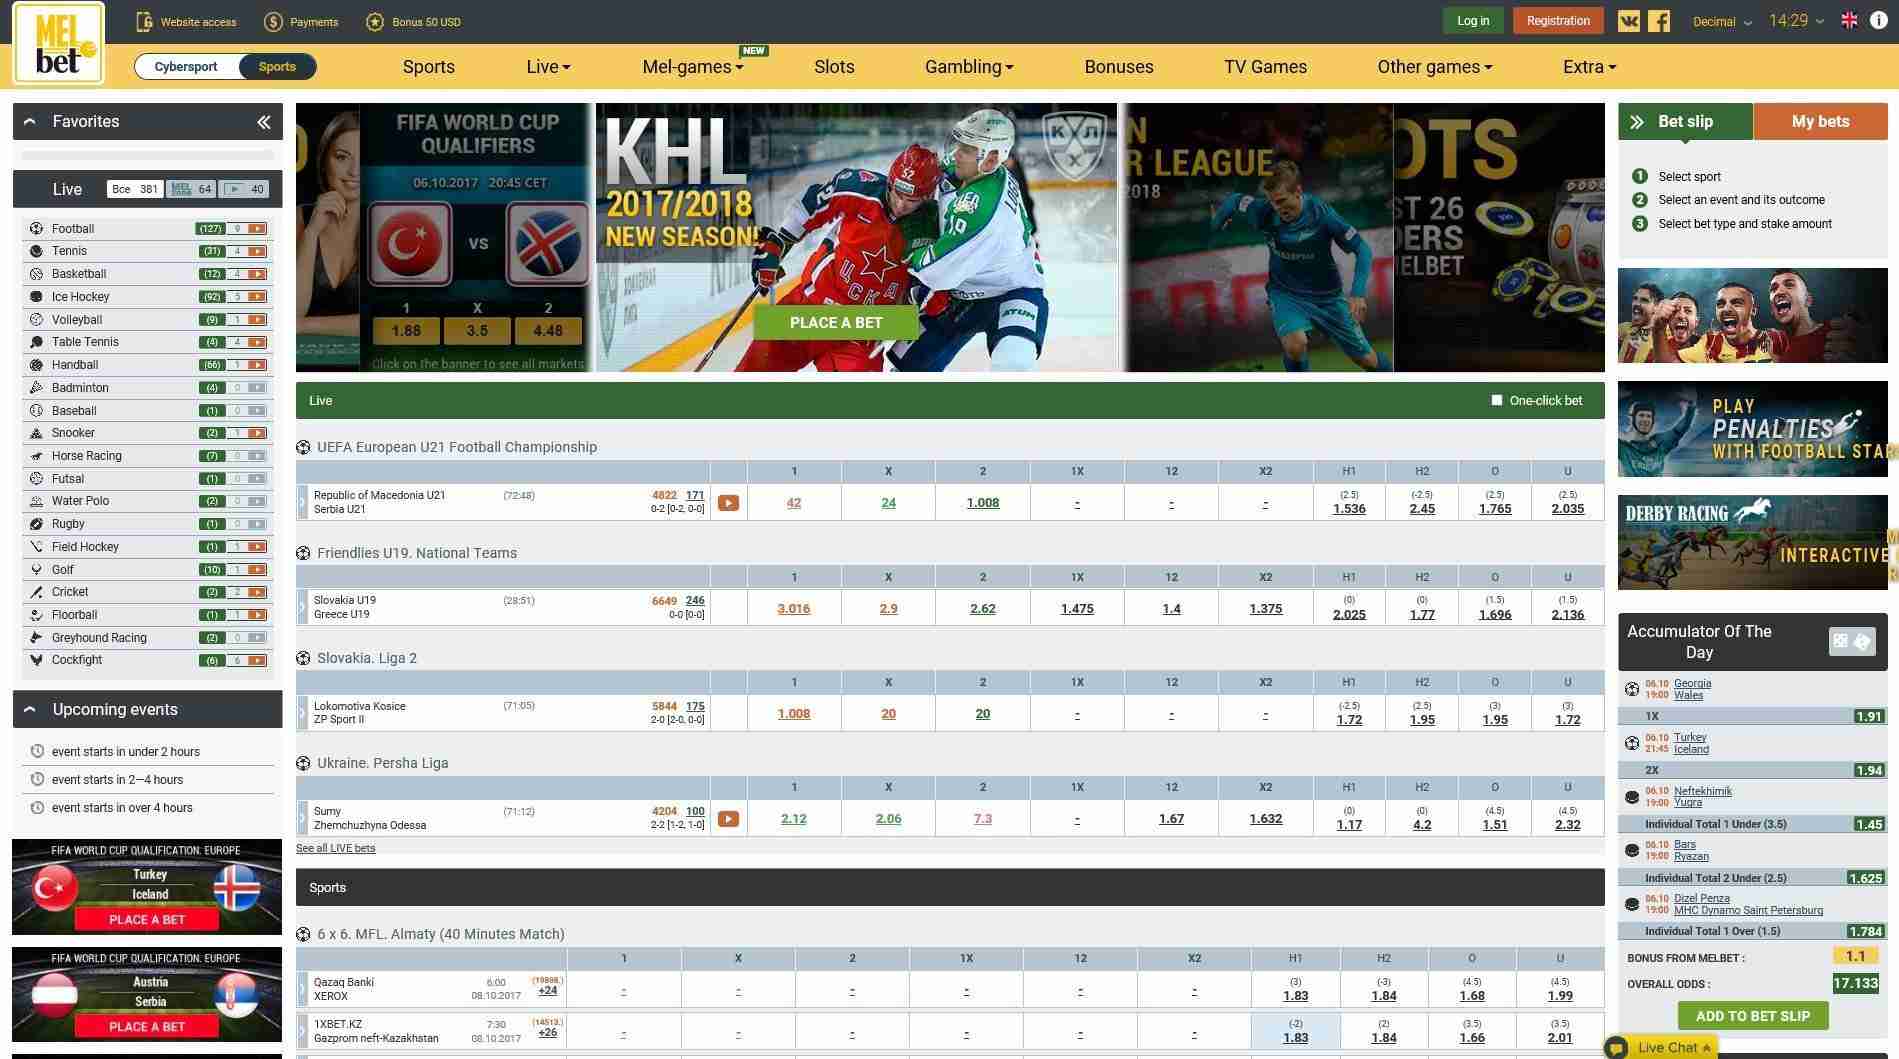Switch to the My bets tab
The width and height of the screenshot is (1899, 1059).
(x=1820, y=122)
